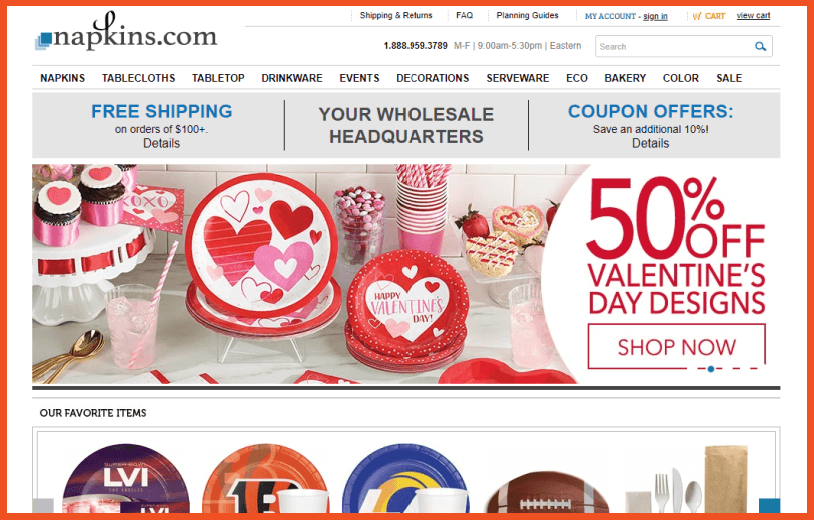
Task: Click the Shop Now button
Action: click(x=676, y=347)
